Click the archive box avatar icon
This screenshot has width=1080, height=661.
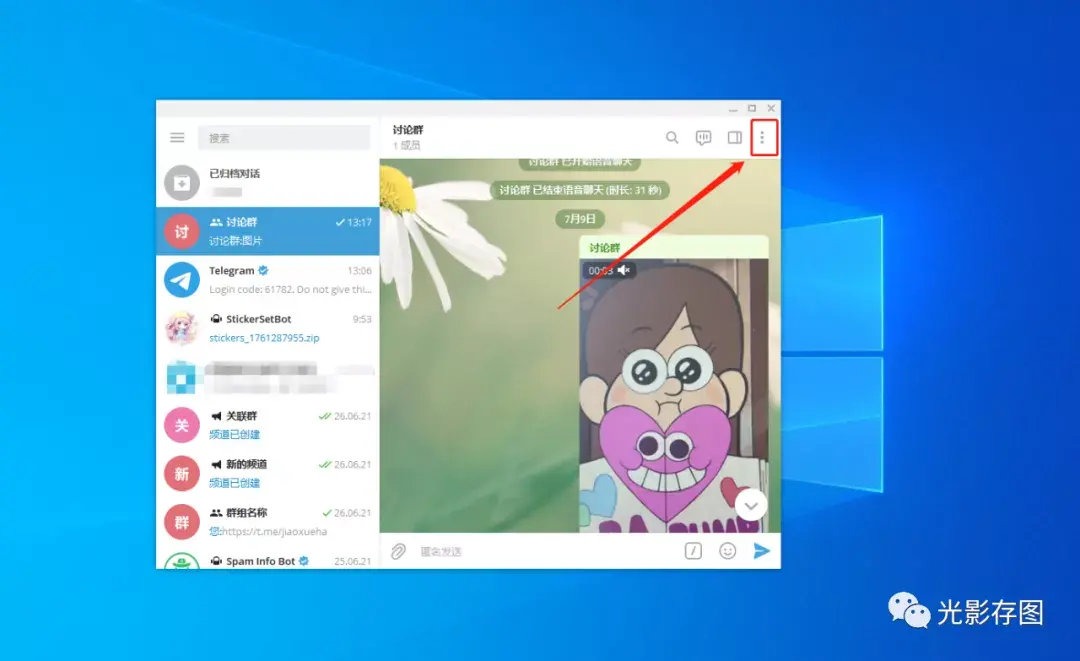point(182,182)
